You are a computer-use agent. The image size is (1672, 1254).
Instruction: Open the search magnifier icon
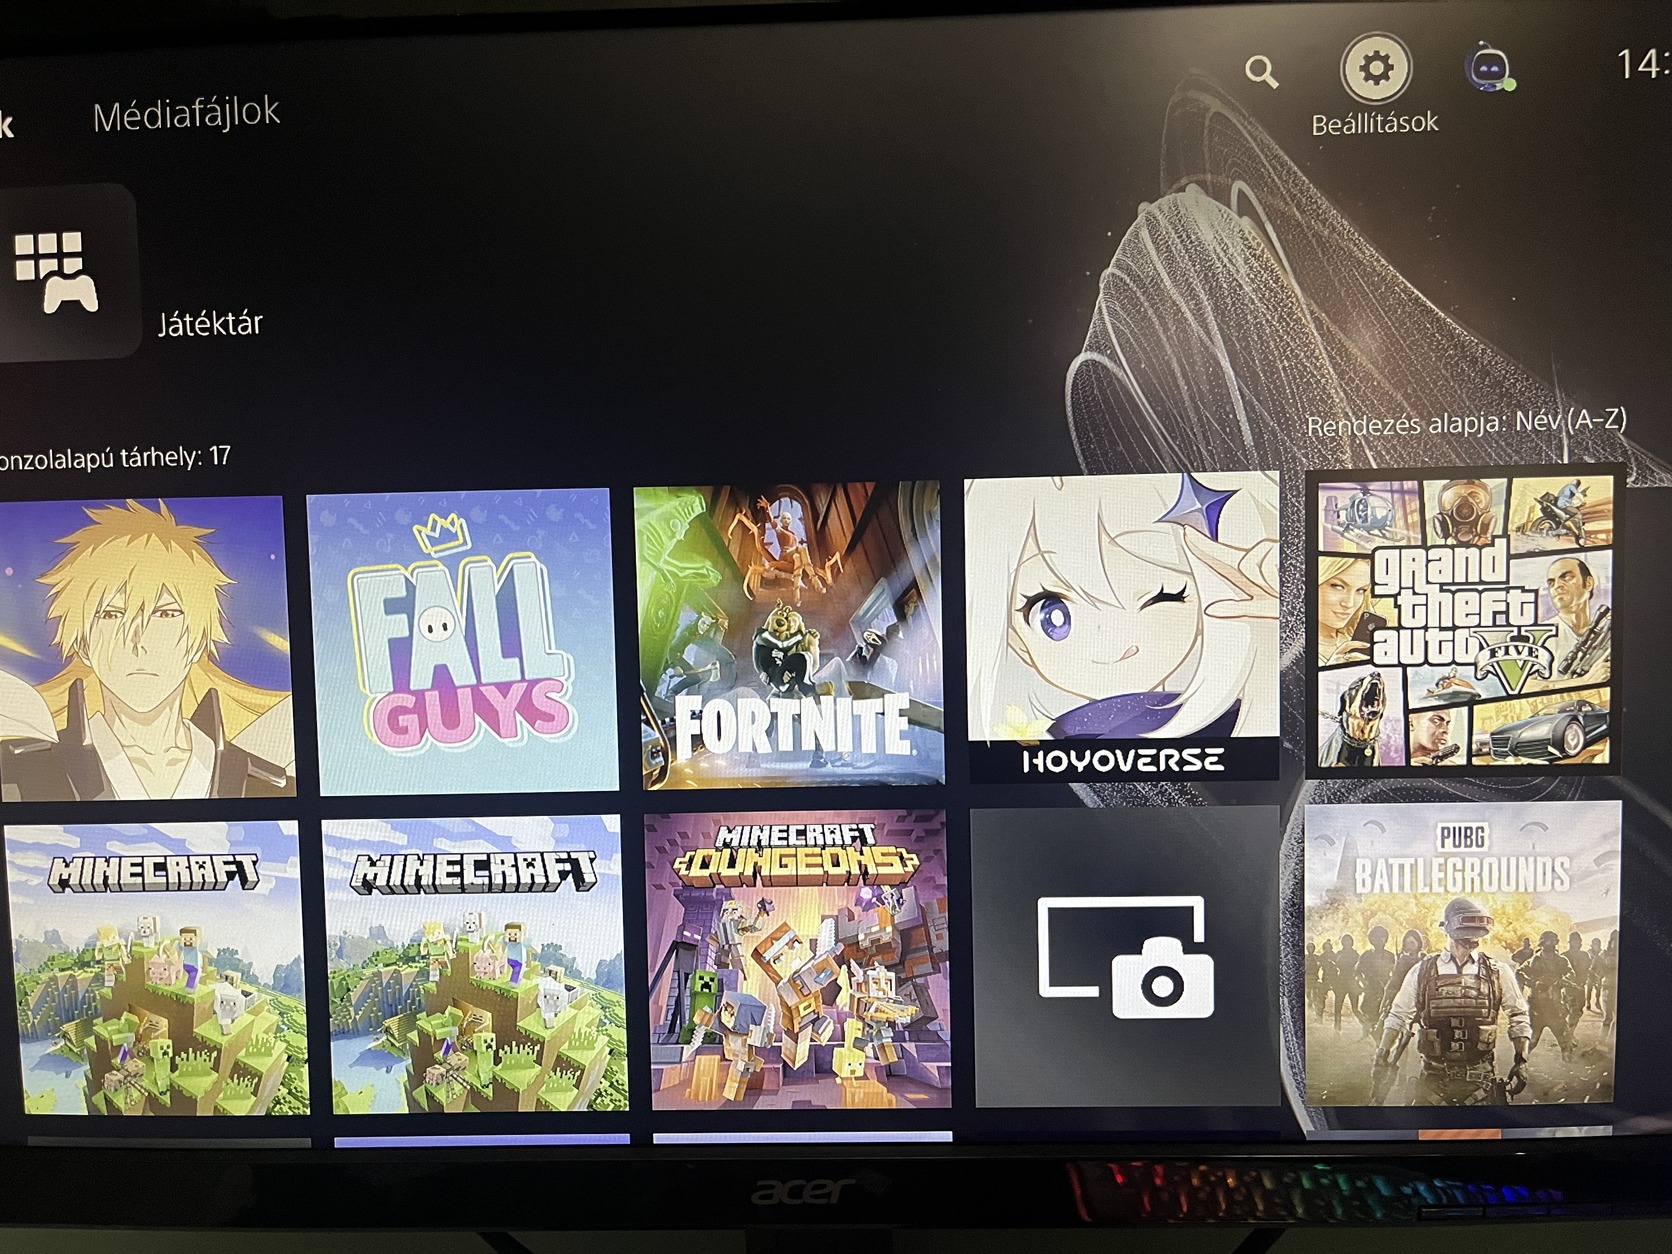pyautogui.click(x=1261, y=72)
